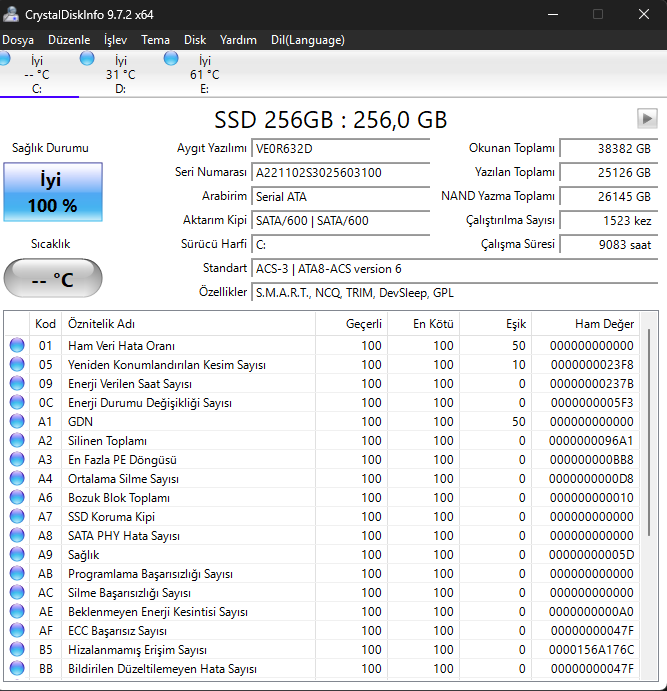The width and height of the screenshot is (667, 691).
Task: Click the status orb for attribute A1 GDN
Action: (17, 421)
